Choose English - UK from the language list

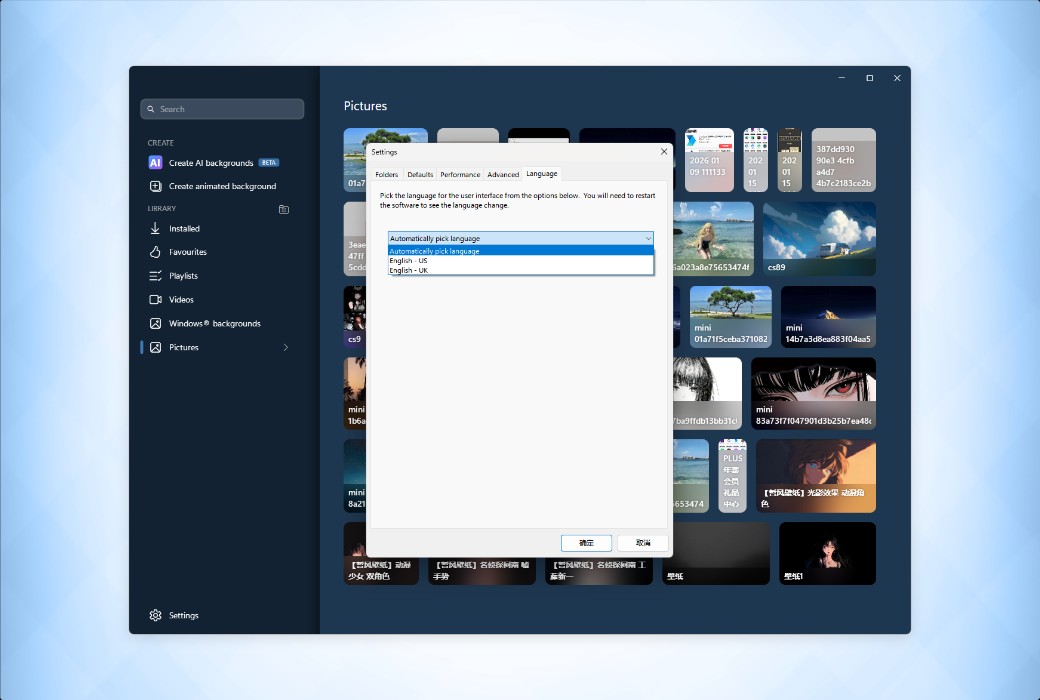(x=521, y=270)
